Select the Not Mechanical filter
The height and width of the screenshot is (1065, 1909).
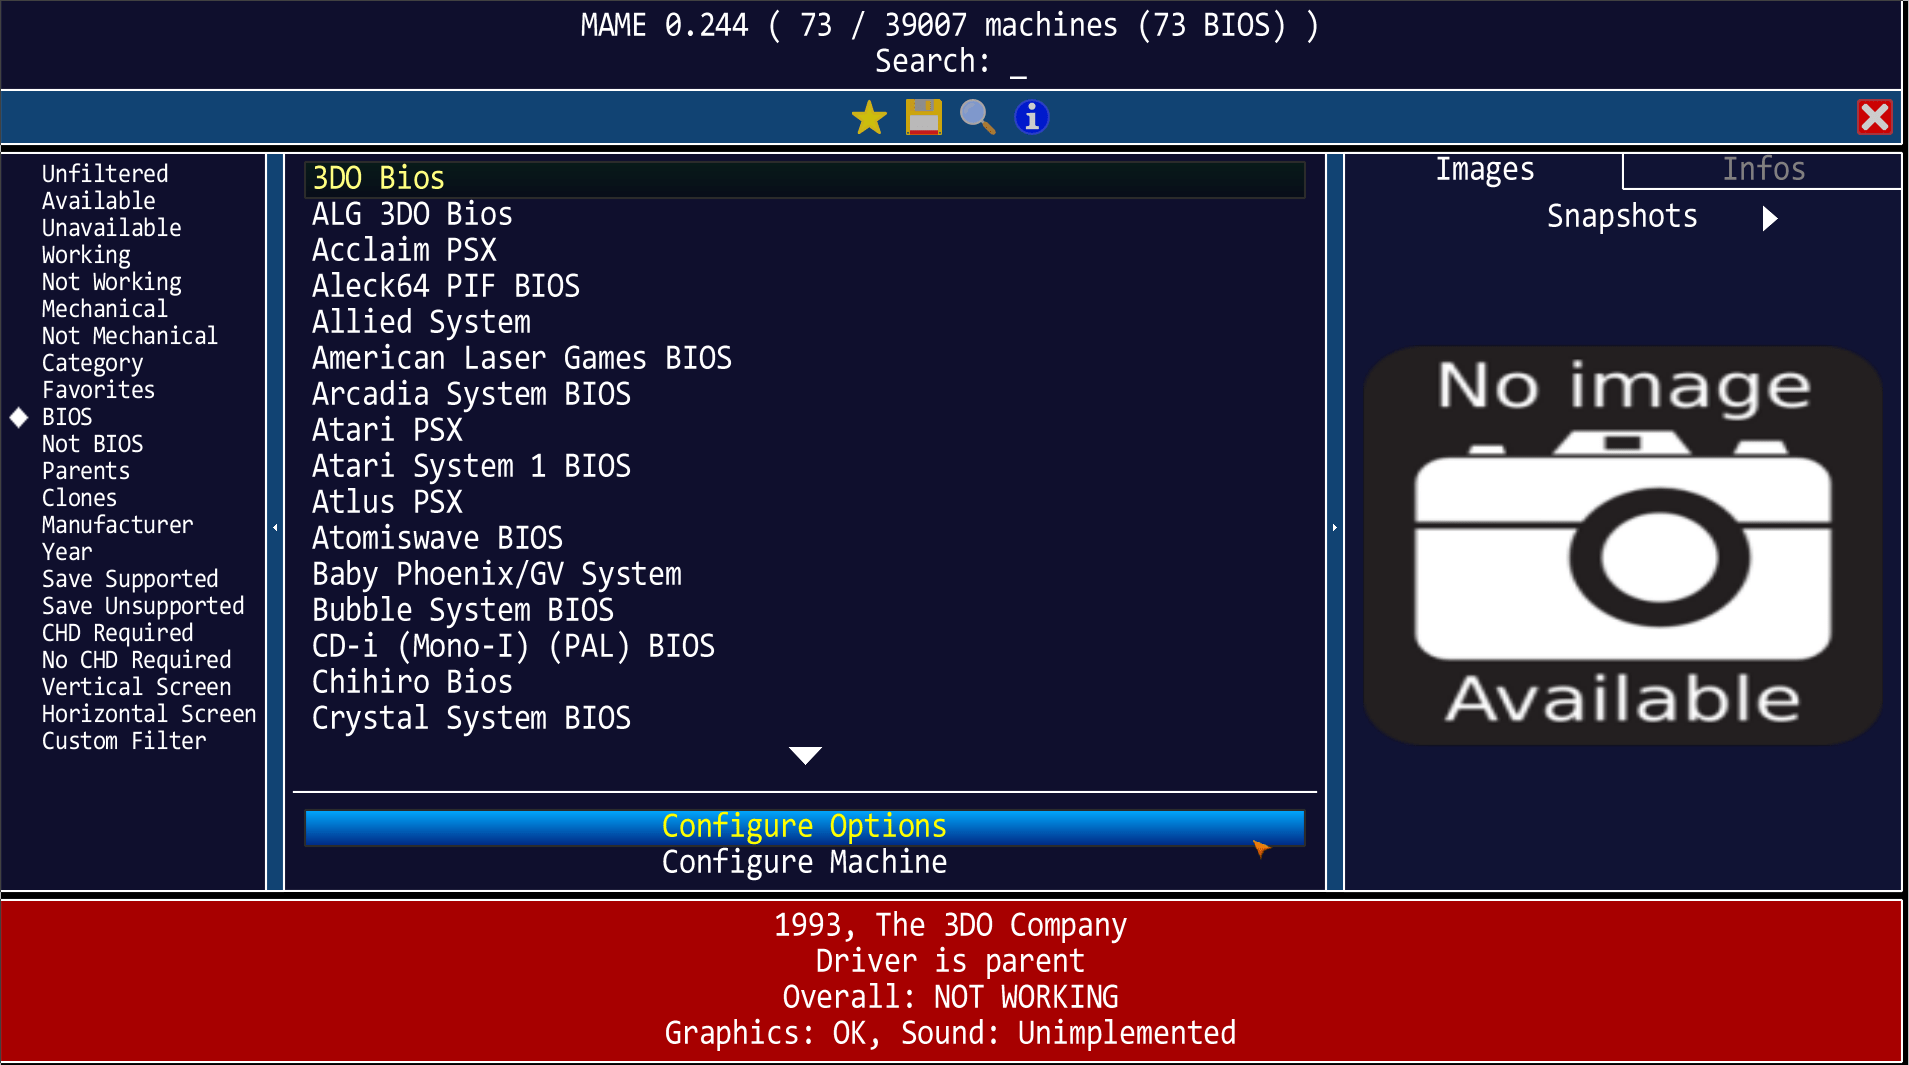[129, 336]
